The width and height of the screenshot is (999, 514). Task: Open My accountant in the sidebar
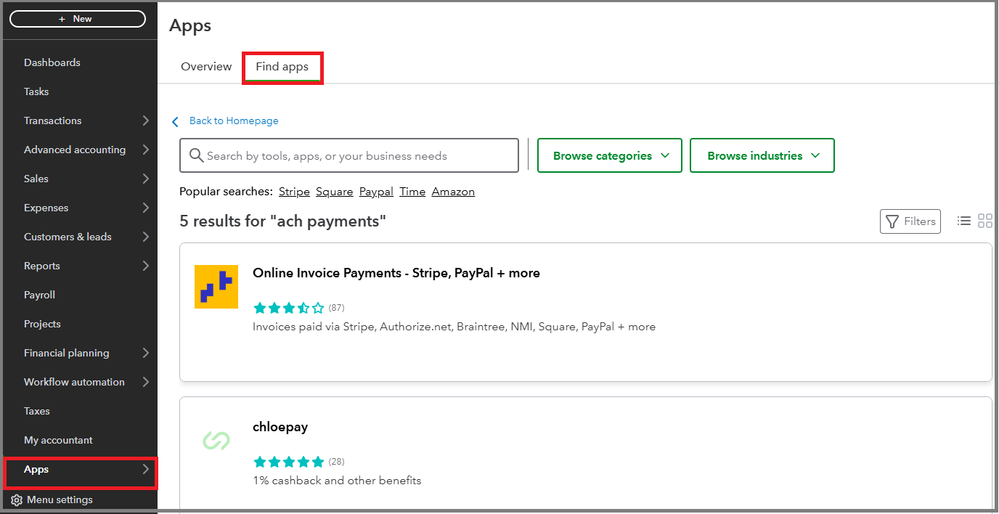pos(58,440)
